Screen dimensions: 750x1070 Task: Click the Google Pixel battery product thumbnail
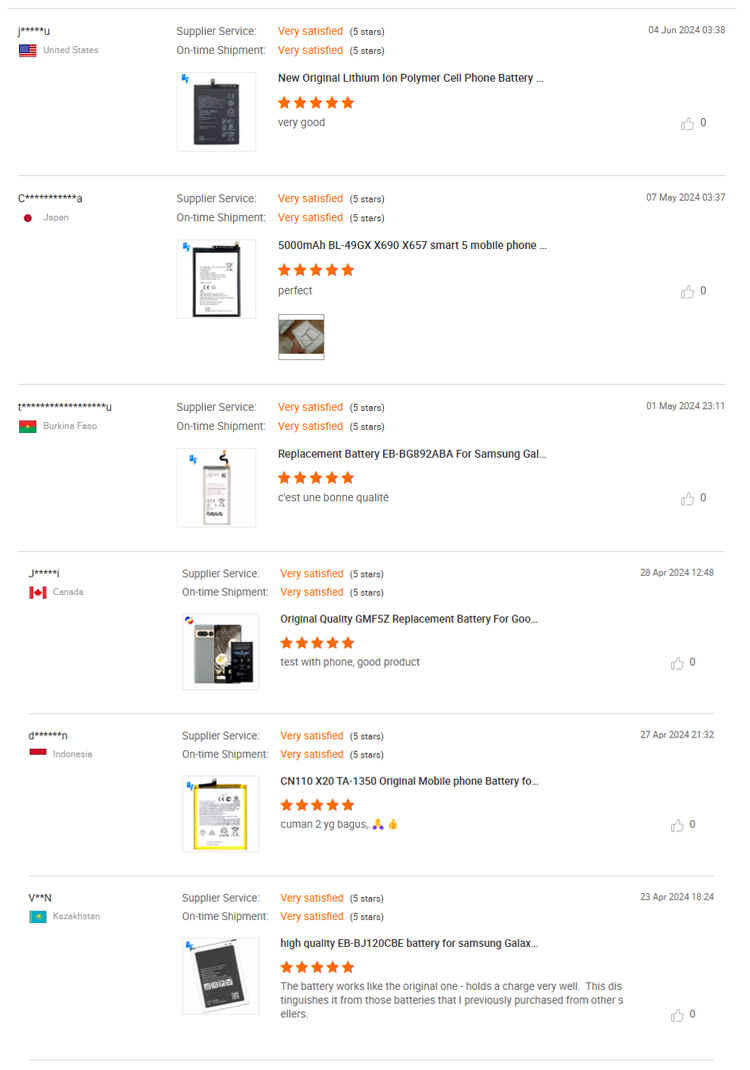(220, 651)
